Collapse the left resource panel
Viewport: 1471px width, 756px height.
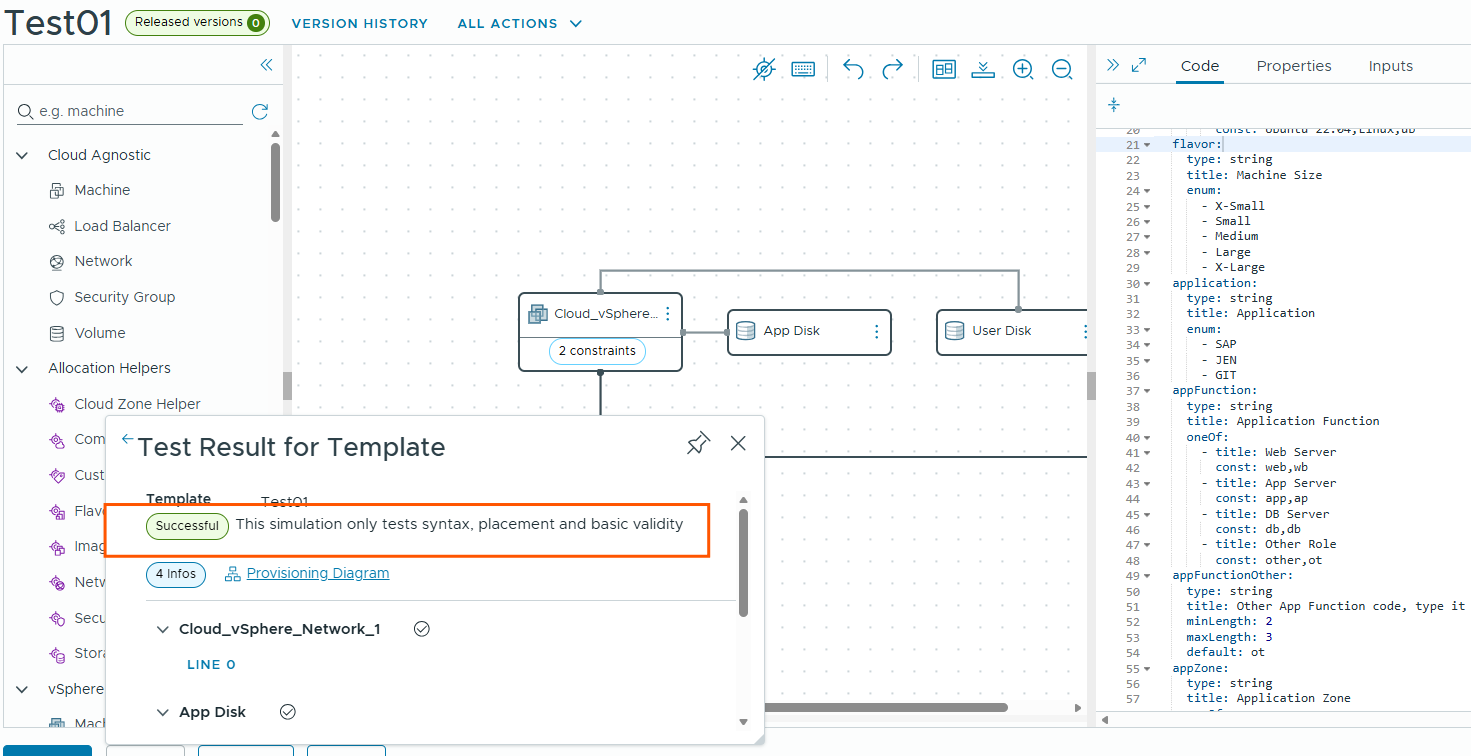point(266,65)
